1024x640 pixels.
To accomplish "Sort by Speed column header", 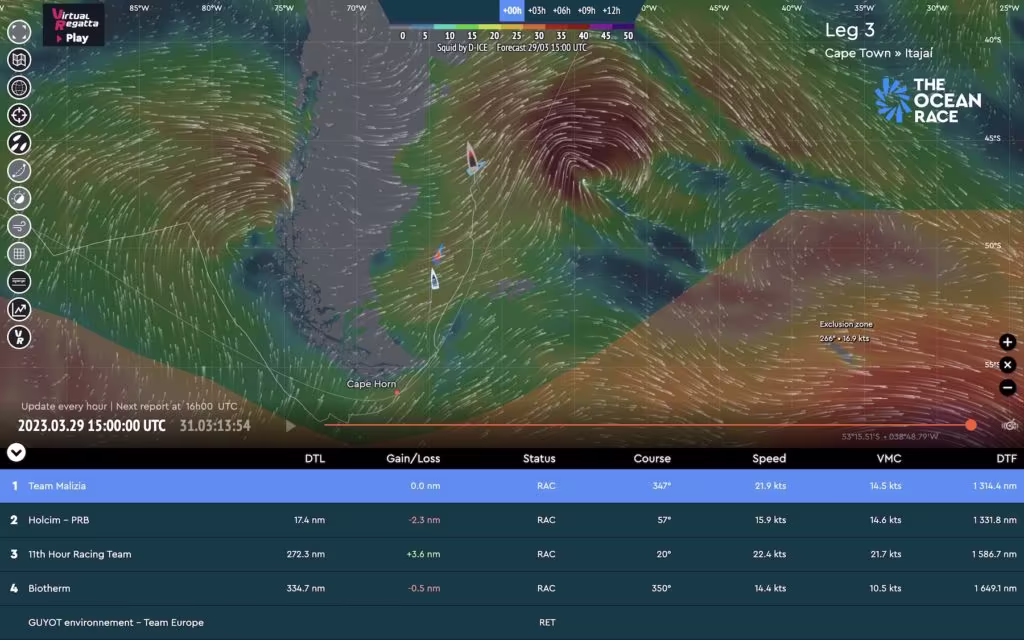I will tap(769, 458).
